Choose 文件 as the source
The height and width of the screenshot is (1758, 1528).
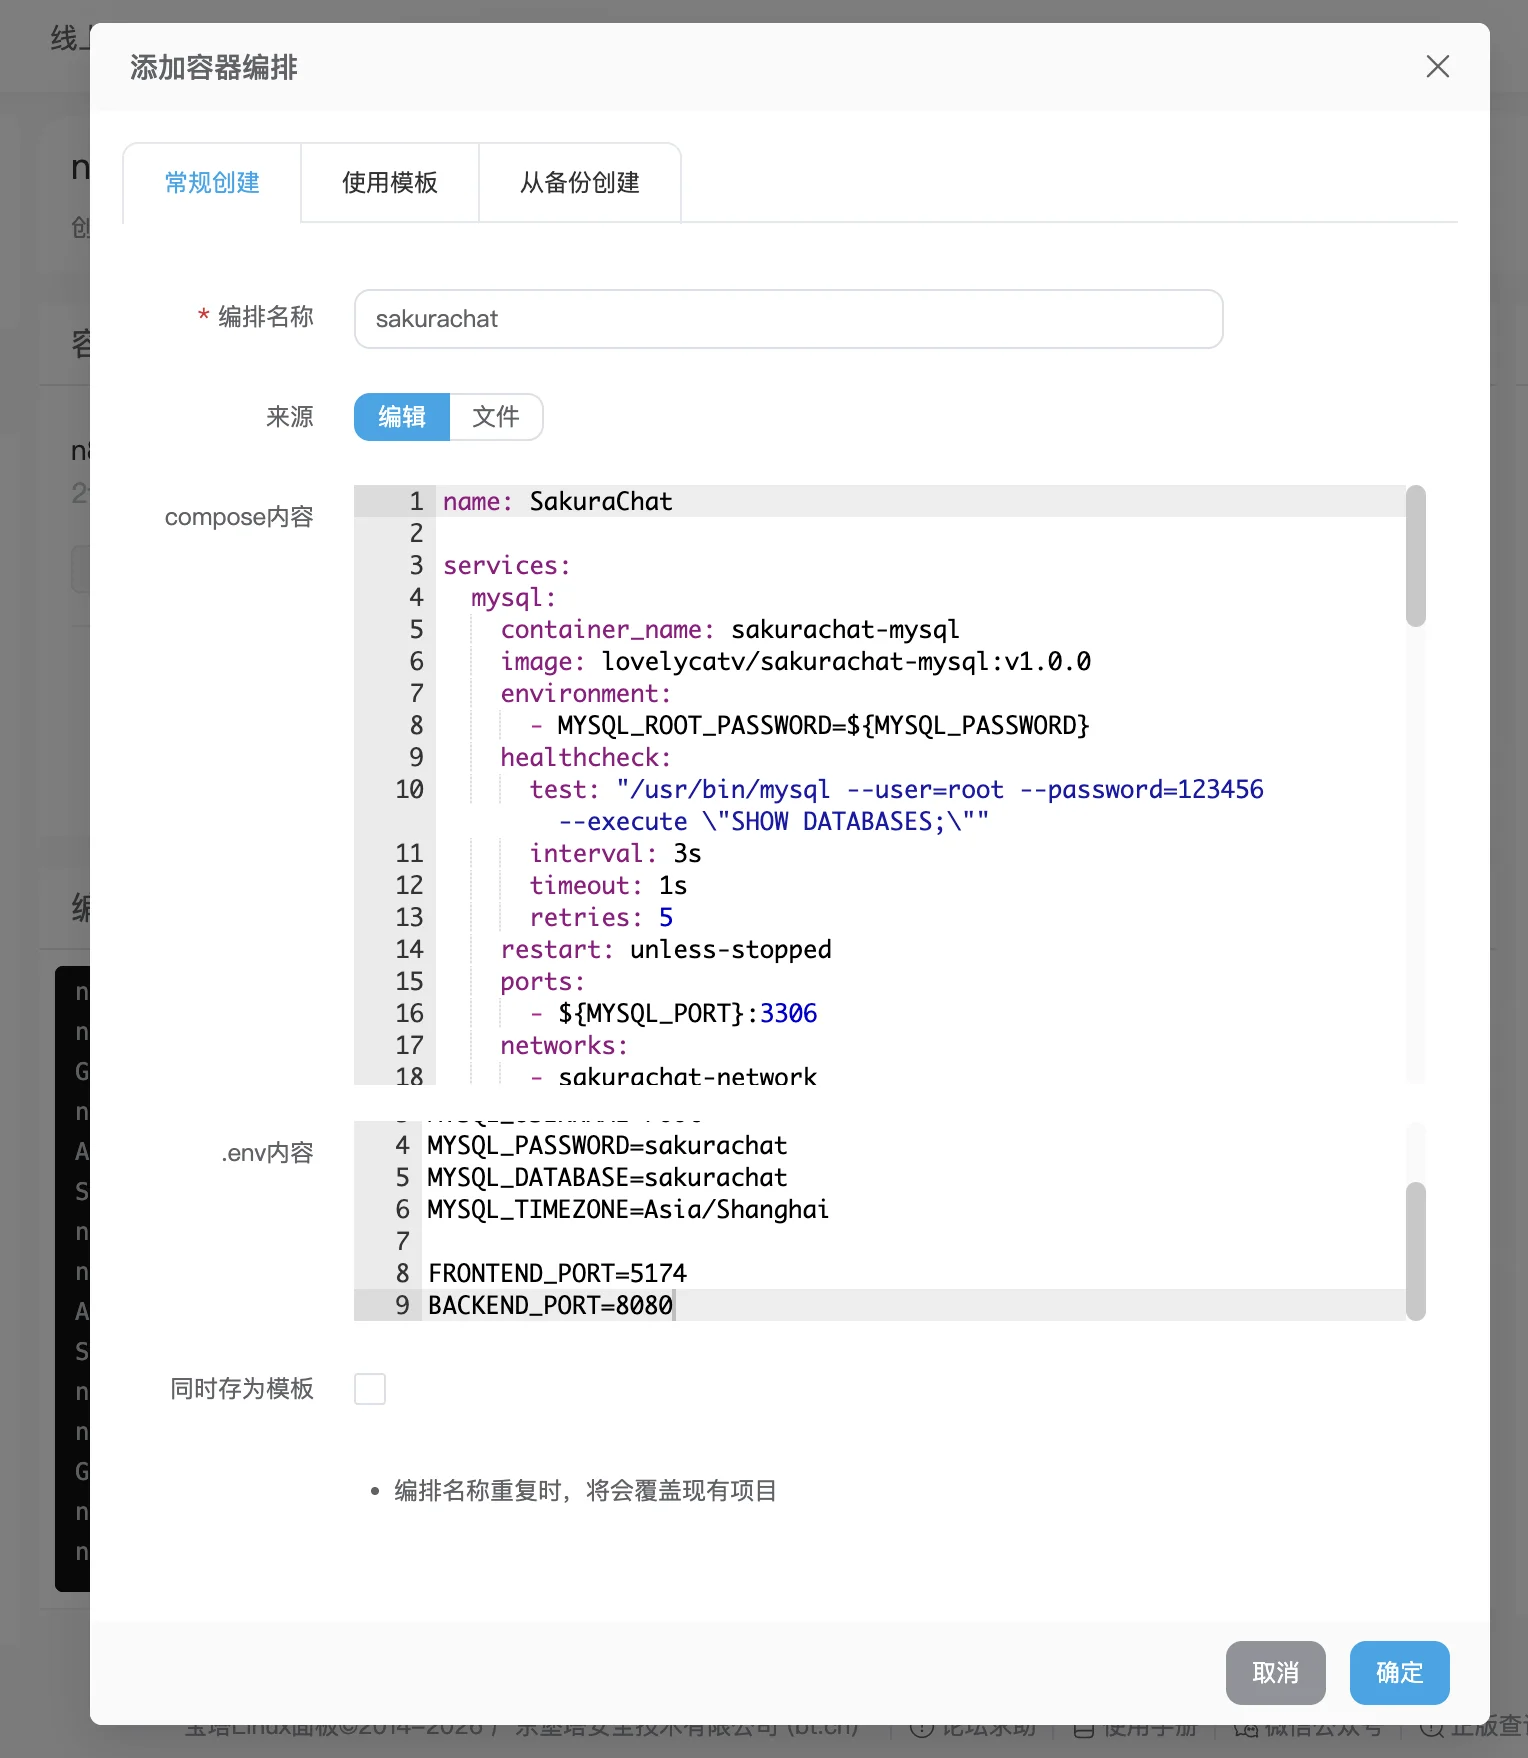pyautogui.click(x=496, y=417)
